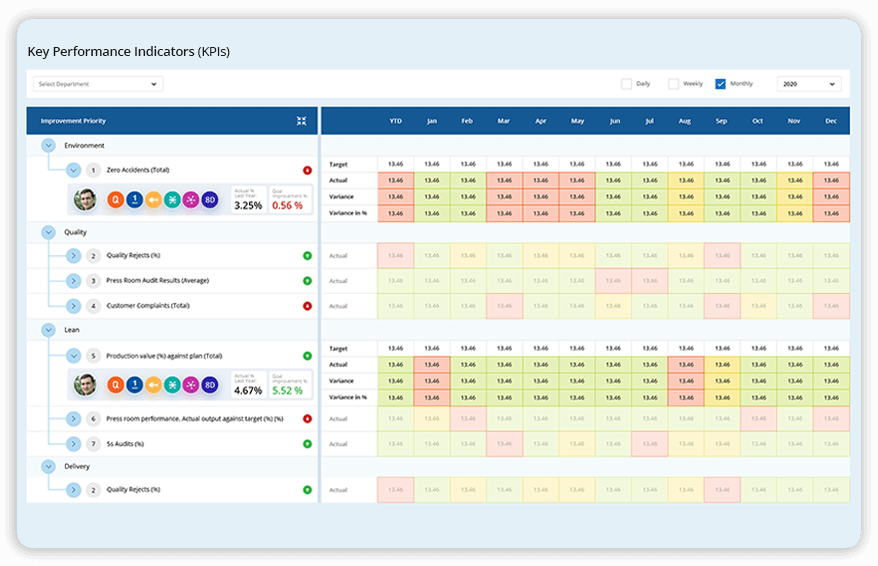Enable the Daily checkbox
Image resolution: width=878 pixels, height=566 pixels.
click(627, 84)
